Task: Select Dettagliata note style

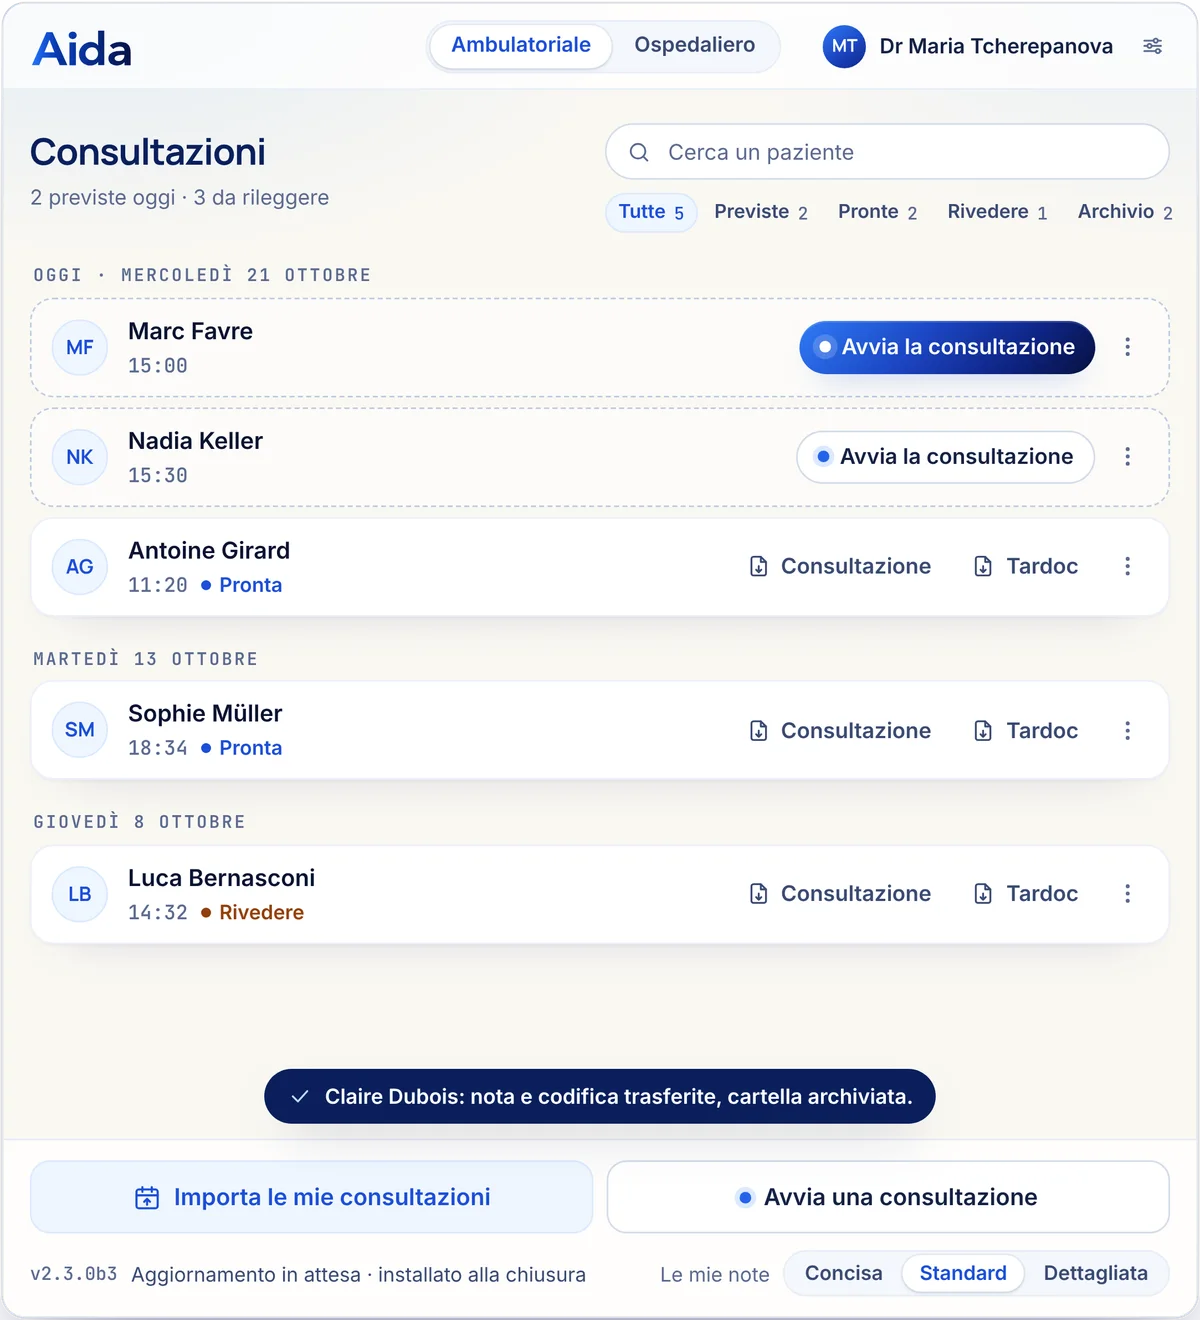Action: 1096,1273
